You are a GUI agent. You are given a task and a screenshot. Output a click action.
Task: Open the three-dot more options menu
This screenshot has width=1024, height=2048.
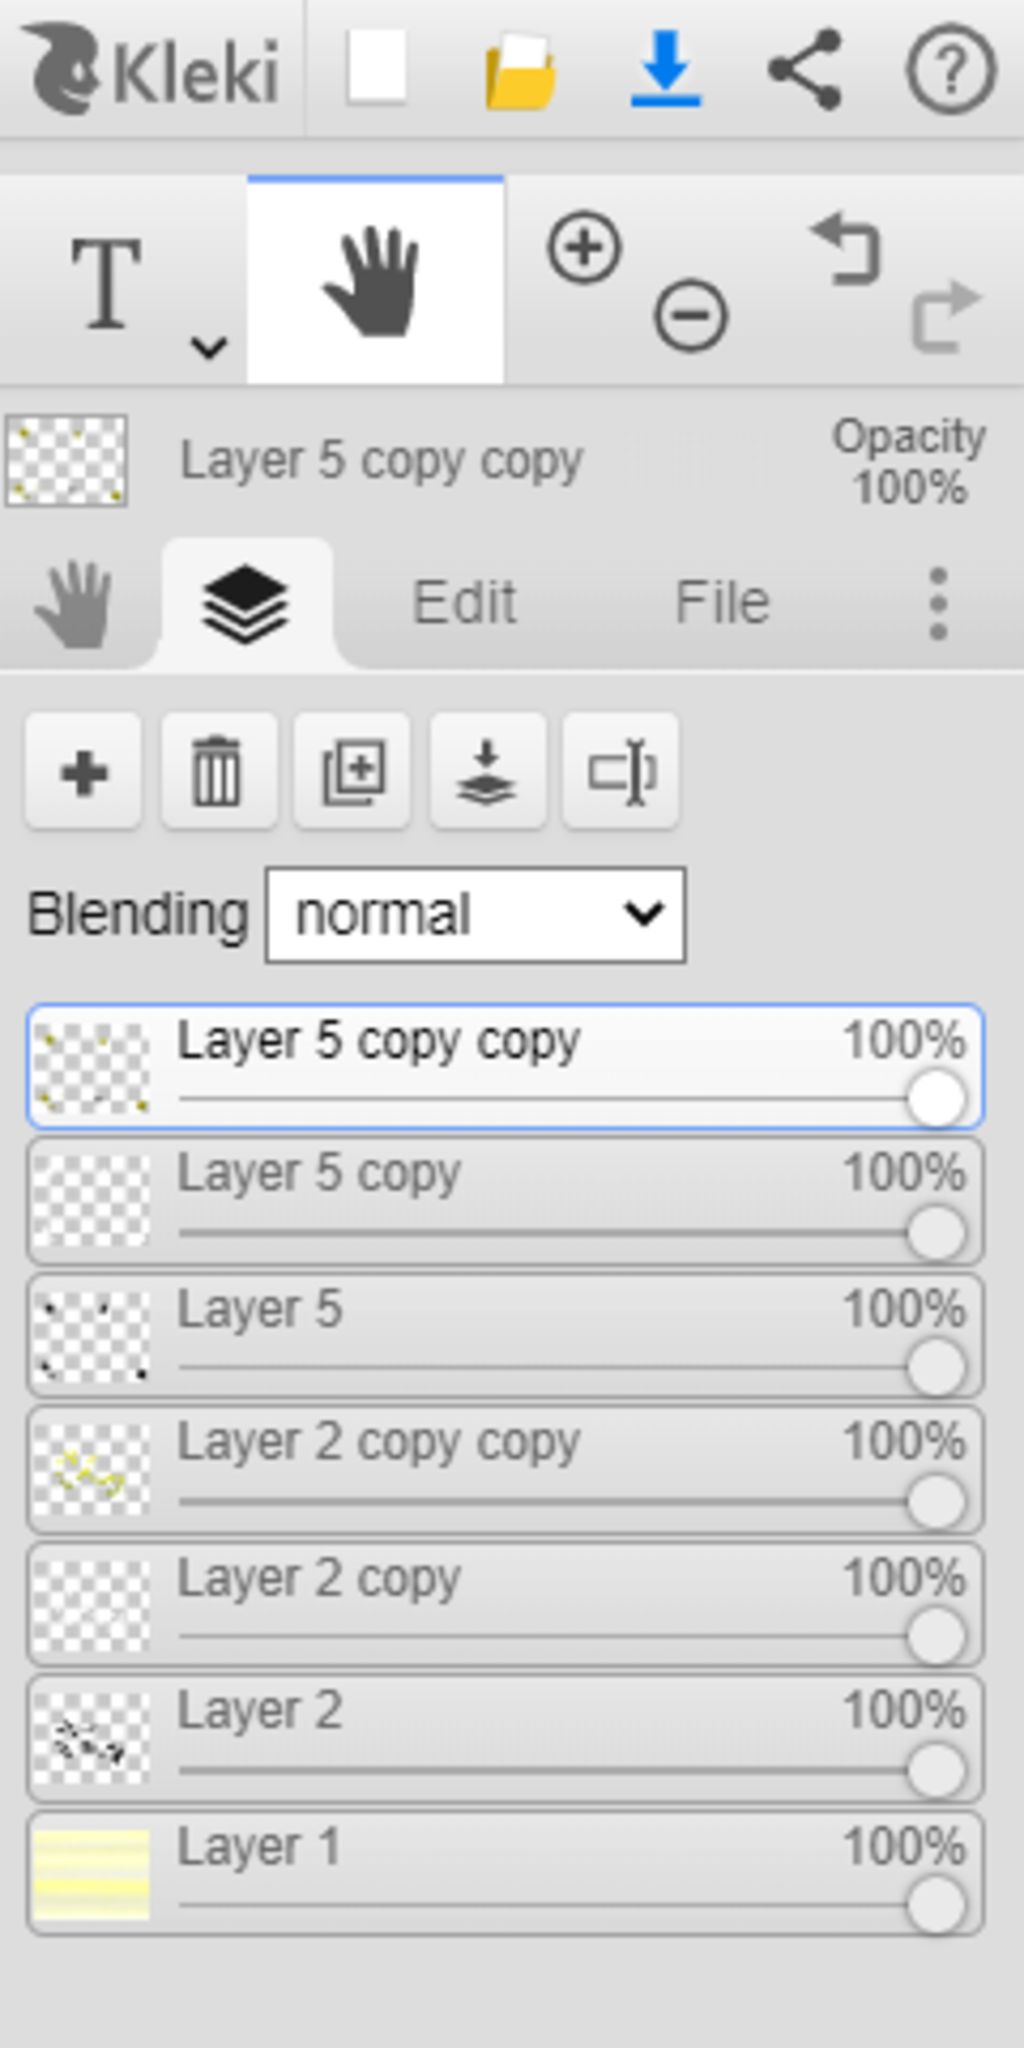coord(937,603)
